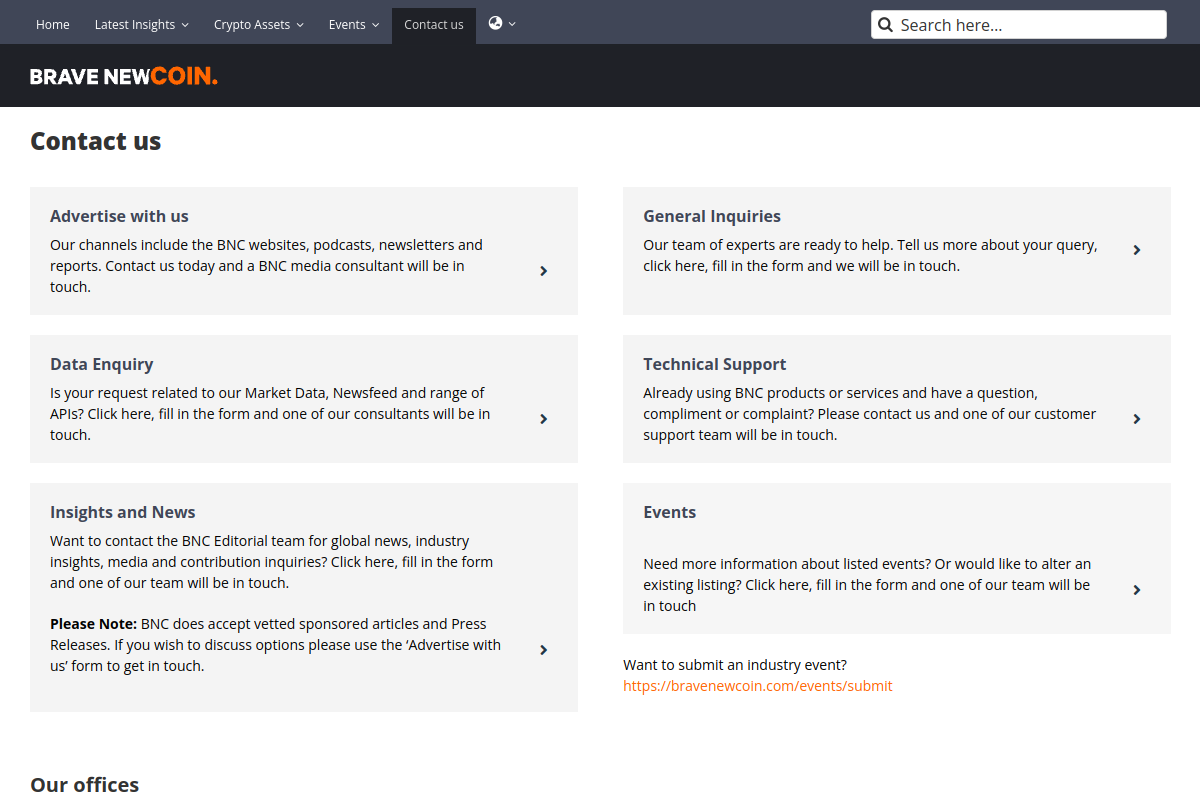
Task: Expand the Crypto Assets menu
Action: (258, 25)
